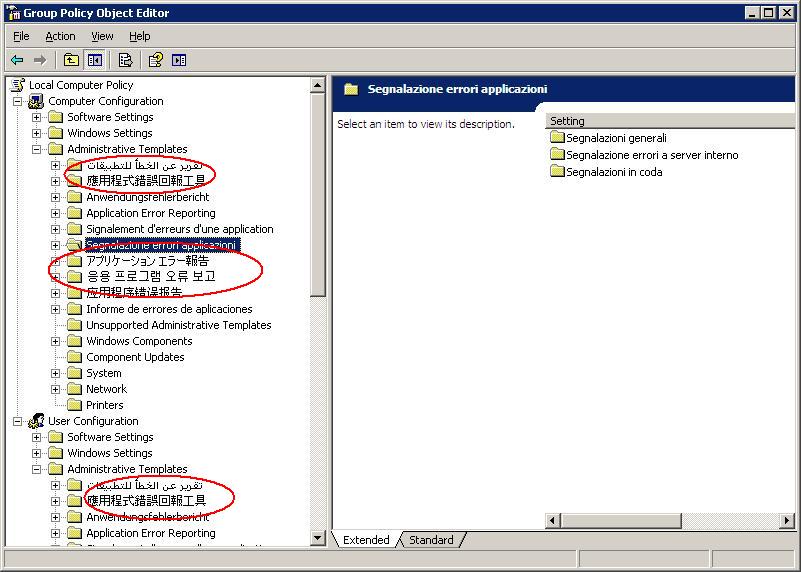This screenshot has height=572, width=801.
Task: Select Anwendungsfehlerbericht under Computer Configuration
Action: [x=148, y=197]
